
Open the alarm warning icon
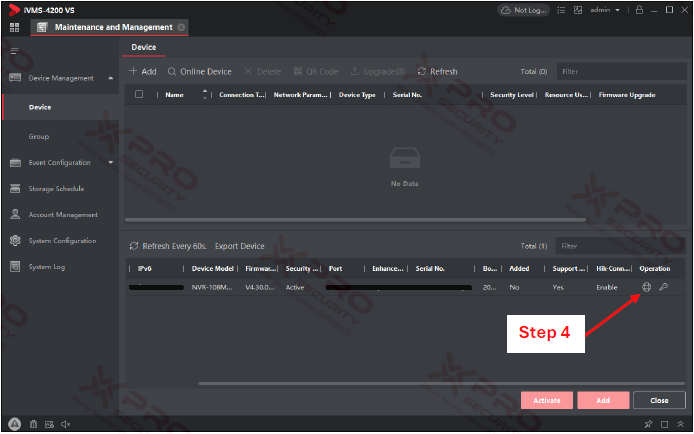pyautogui.click(x=15, y=424)
